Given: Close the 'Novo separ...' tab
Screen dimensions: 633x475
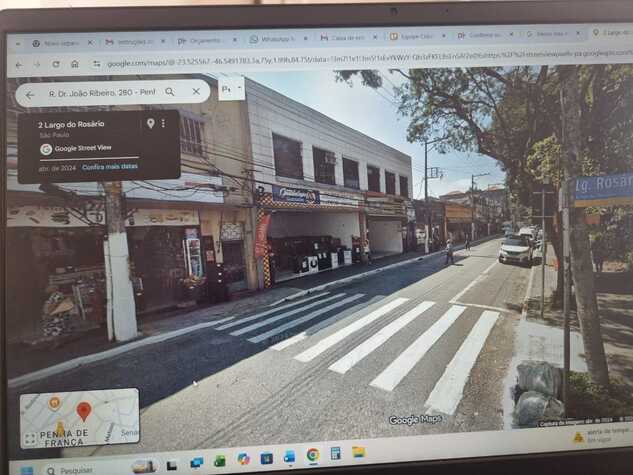Looking at the screenshot, I should point(90,42).
